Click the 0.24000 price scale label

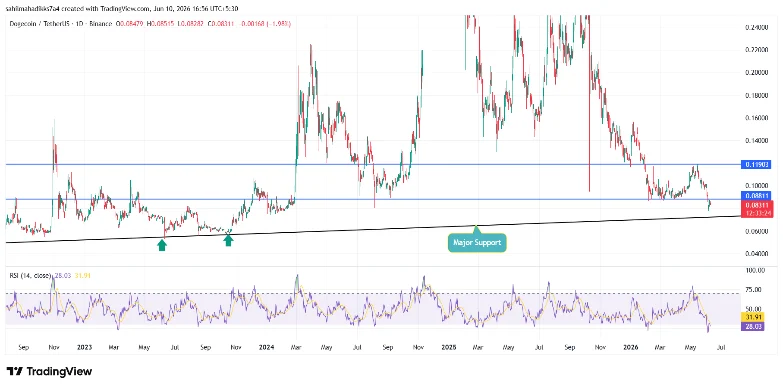[756, 27]
